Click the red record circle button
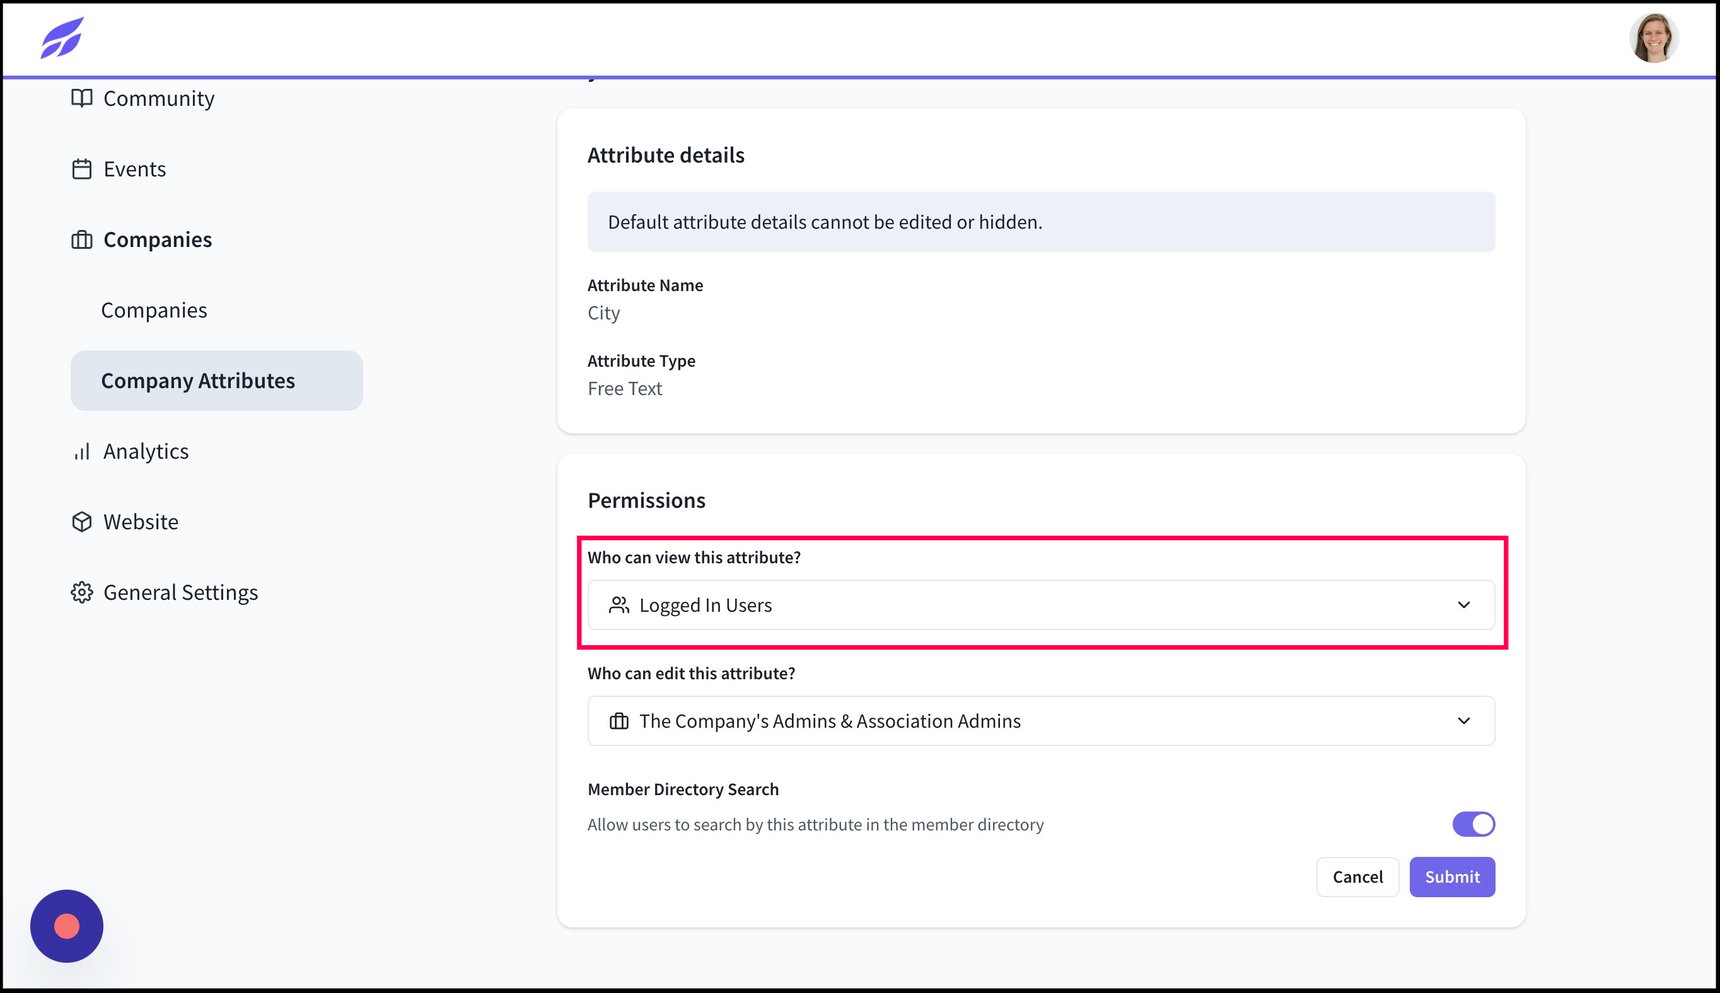This screenshot has width=1720, height=993. 67,926
